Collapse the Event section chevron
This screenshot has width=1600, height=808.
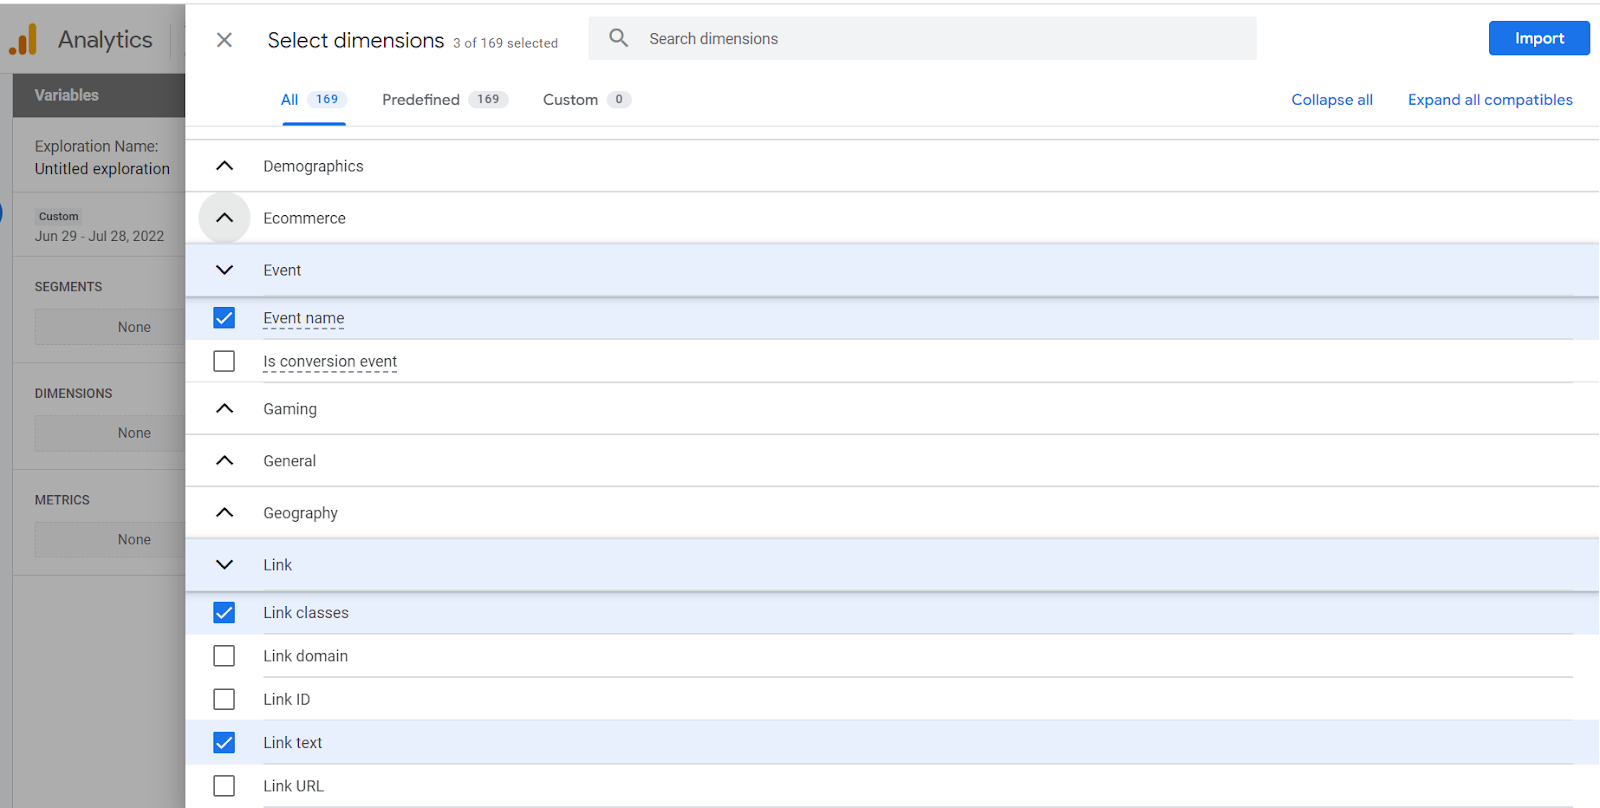(x=225, y=270)
